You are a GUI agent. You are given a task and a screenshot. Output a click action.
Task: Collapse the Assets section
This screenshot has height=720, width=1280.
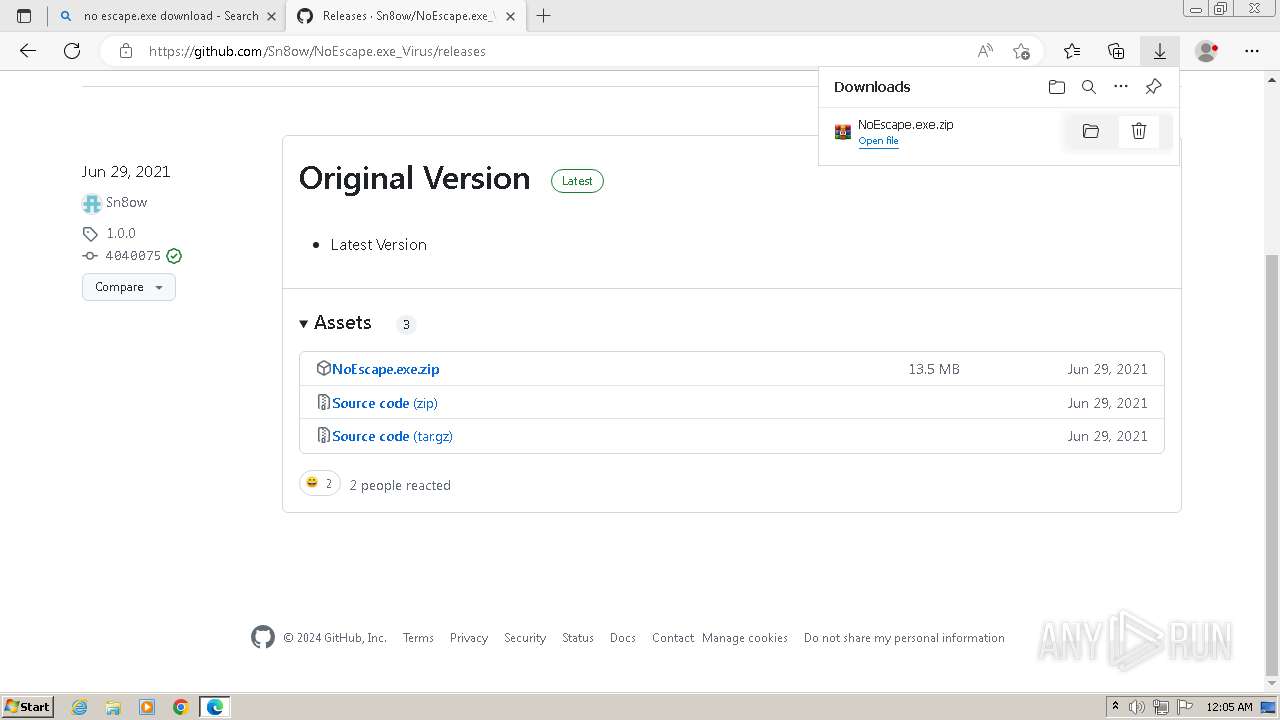pyautogui.click(x=335, y=323)
